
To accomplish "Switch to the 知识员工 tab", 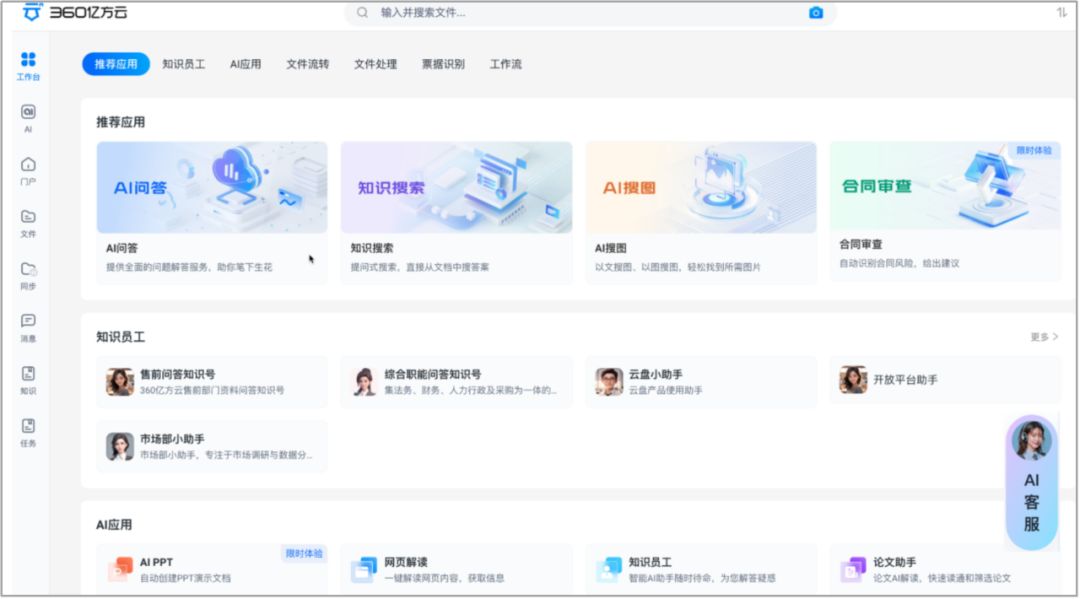I will [184, 64].
